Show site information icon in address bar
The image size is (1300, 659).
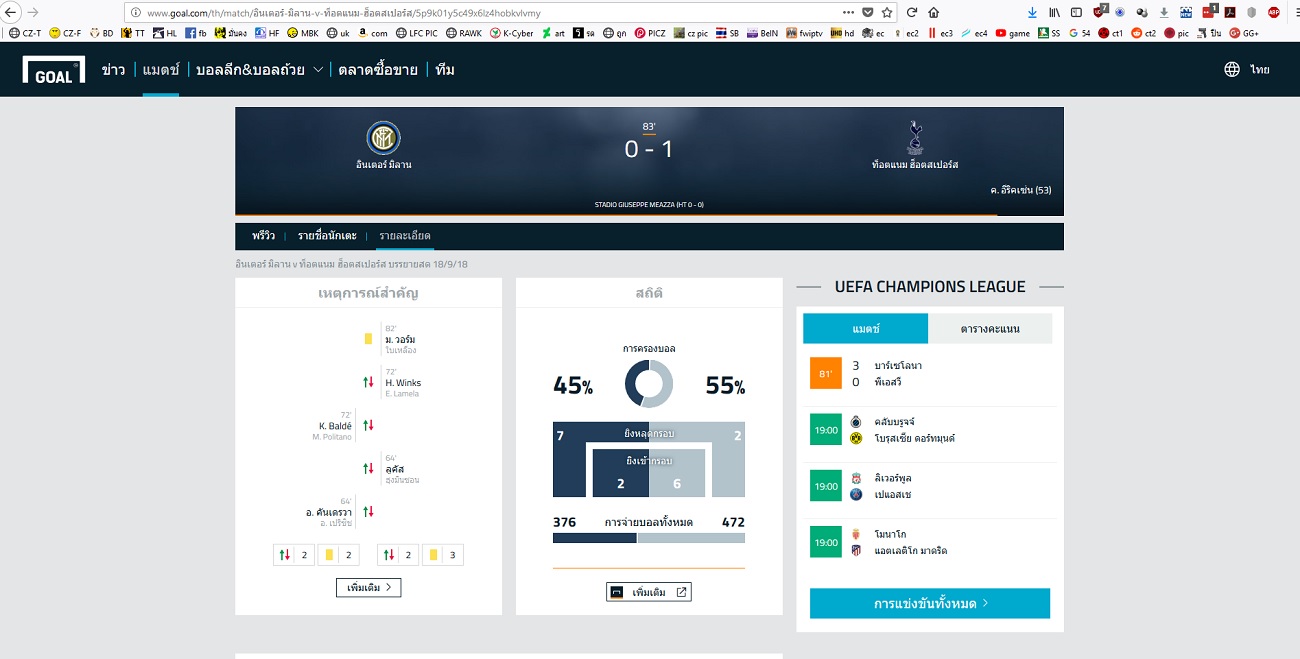tap(136, 12)
